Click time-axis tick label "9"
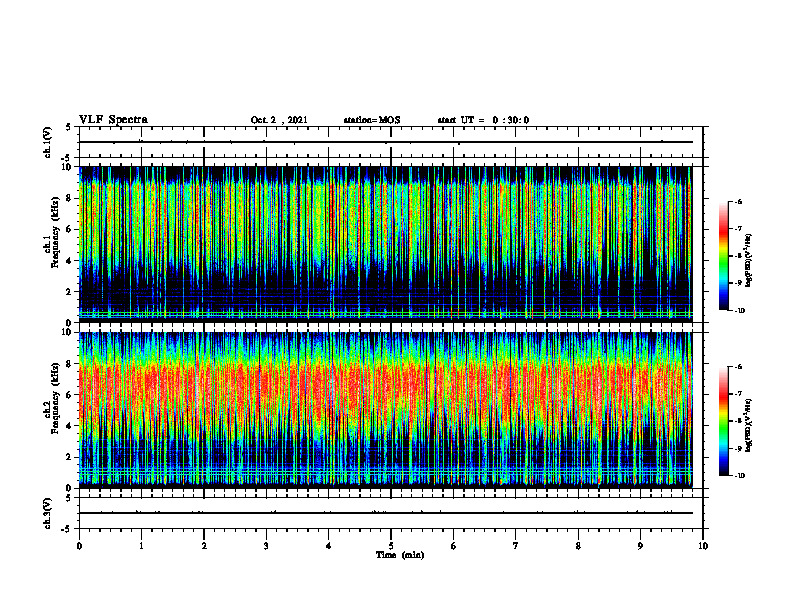 [x=640, y=546]
